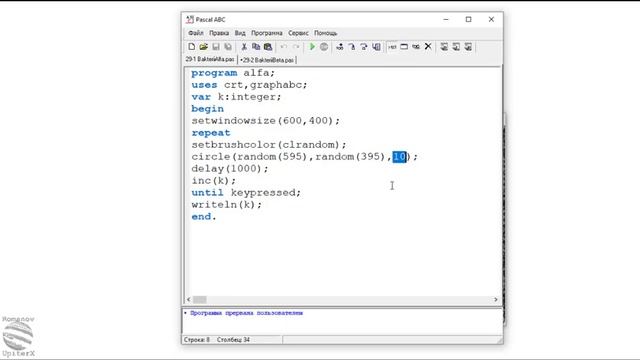This screenshot has height=360, width=640.
Task: Click the icon before the watch-expression icon
Action: [x=376, y=47]
